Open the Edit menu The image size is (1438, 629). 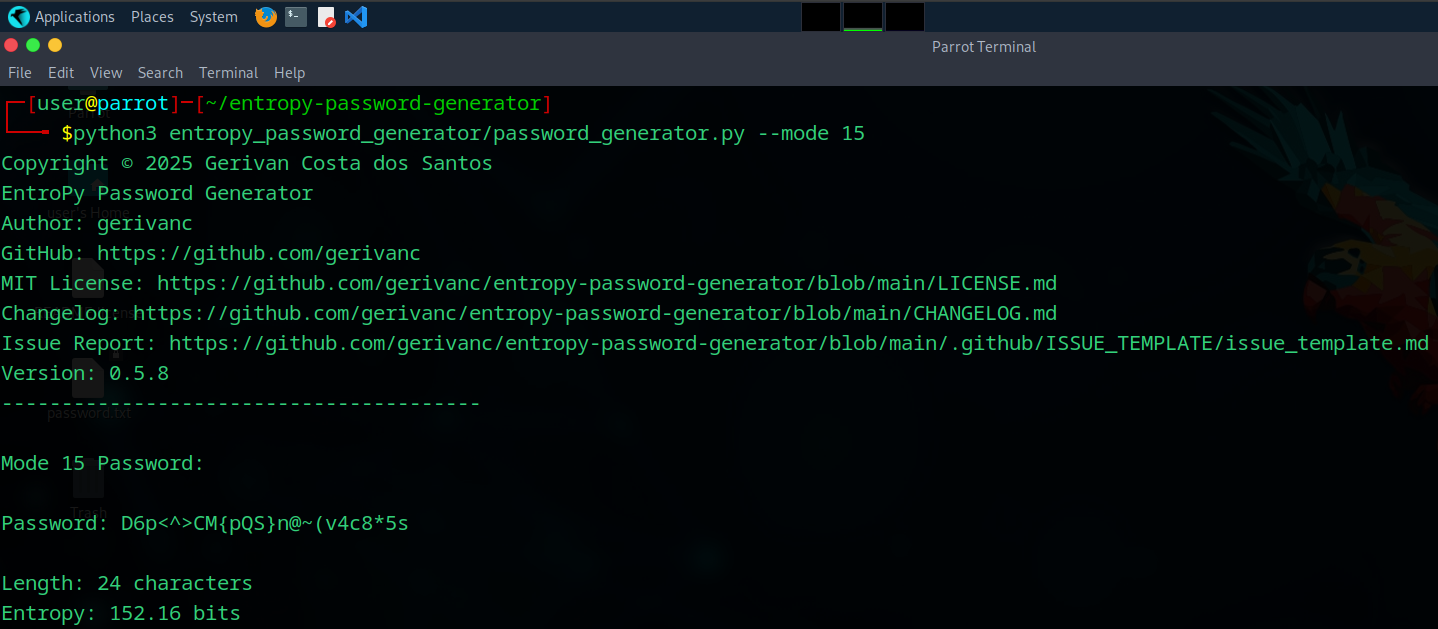(x=61, y=72)
